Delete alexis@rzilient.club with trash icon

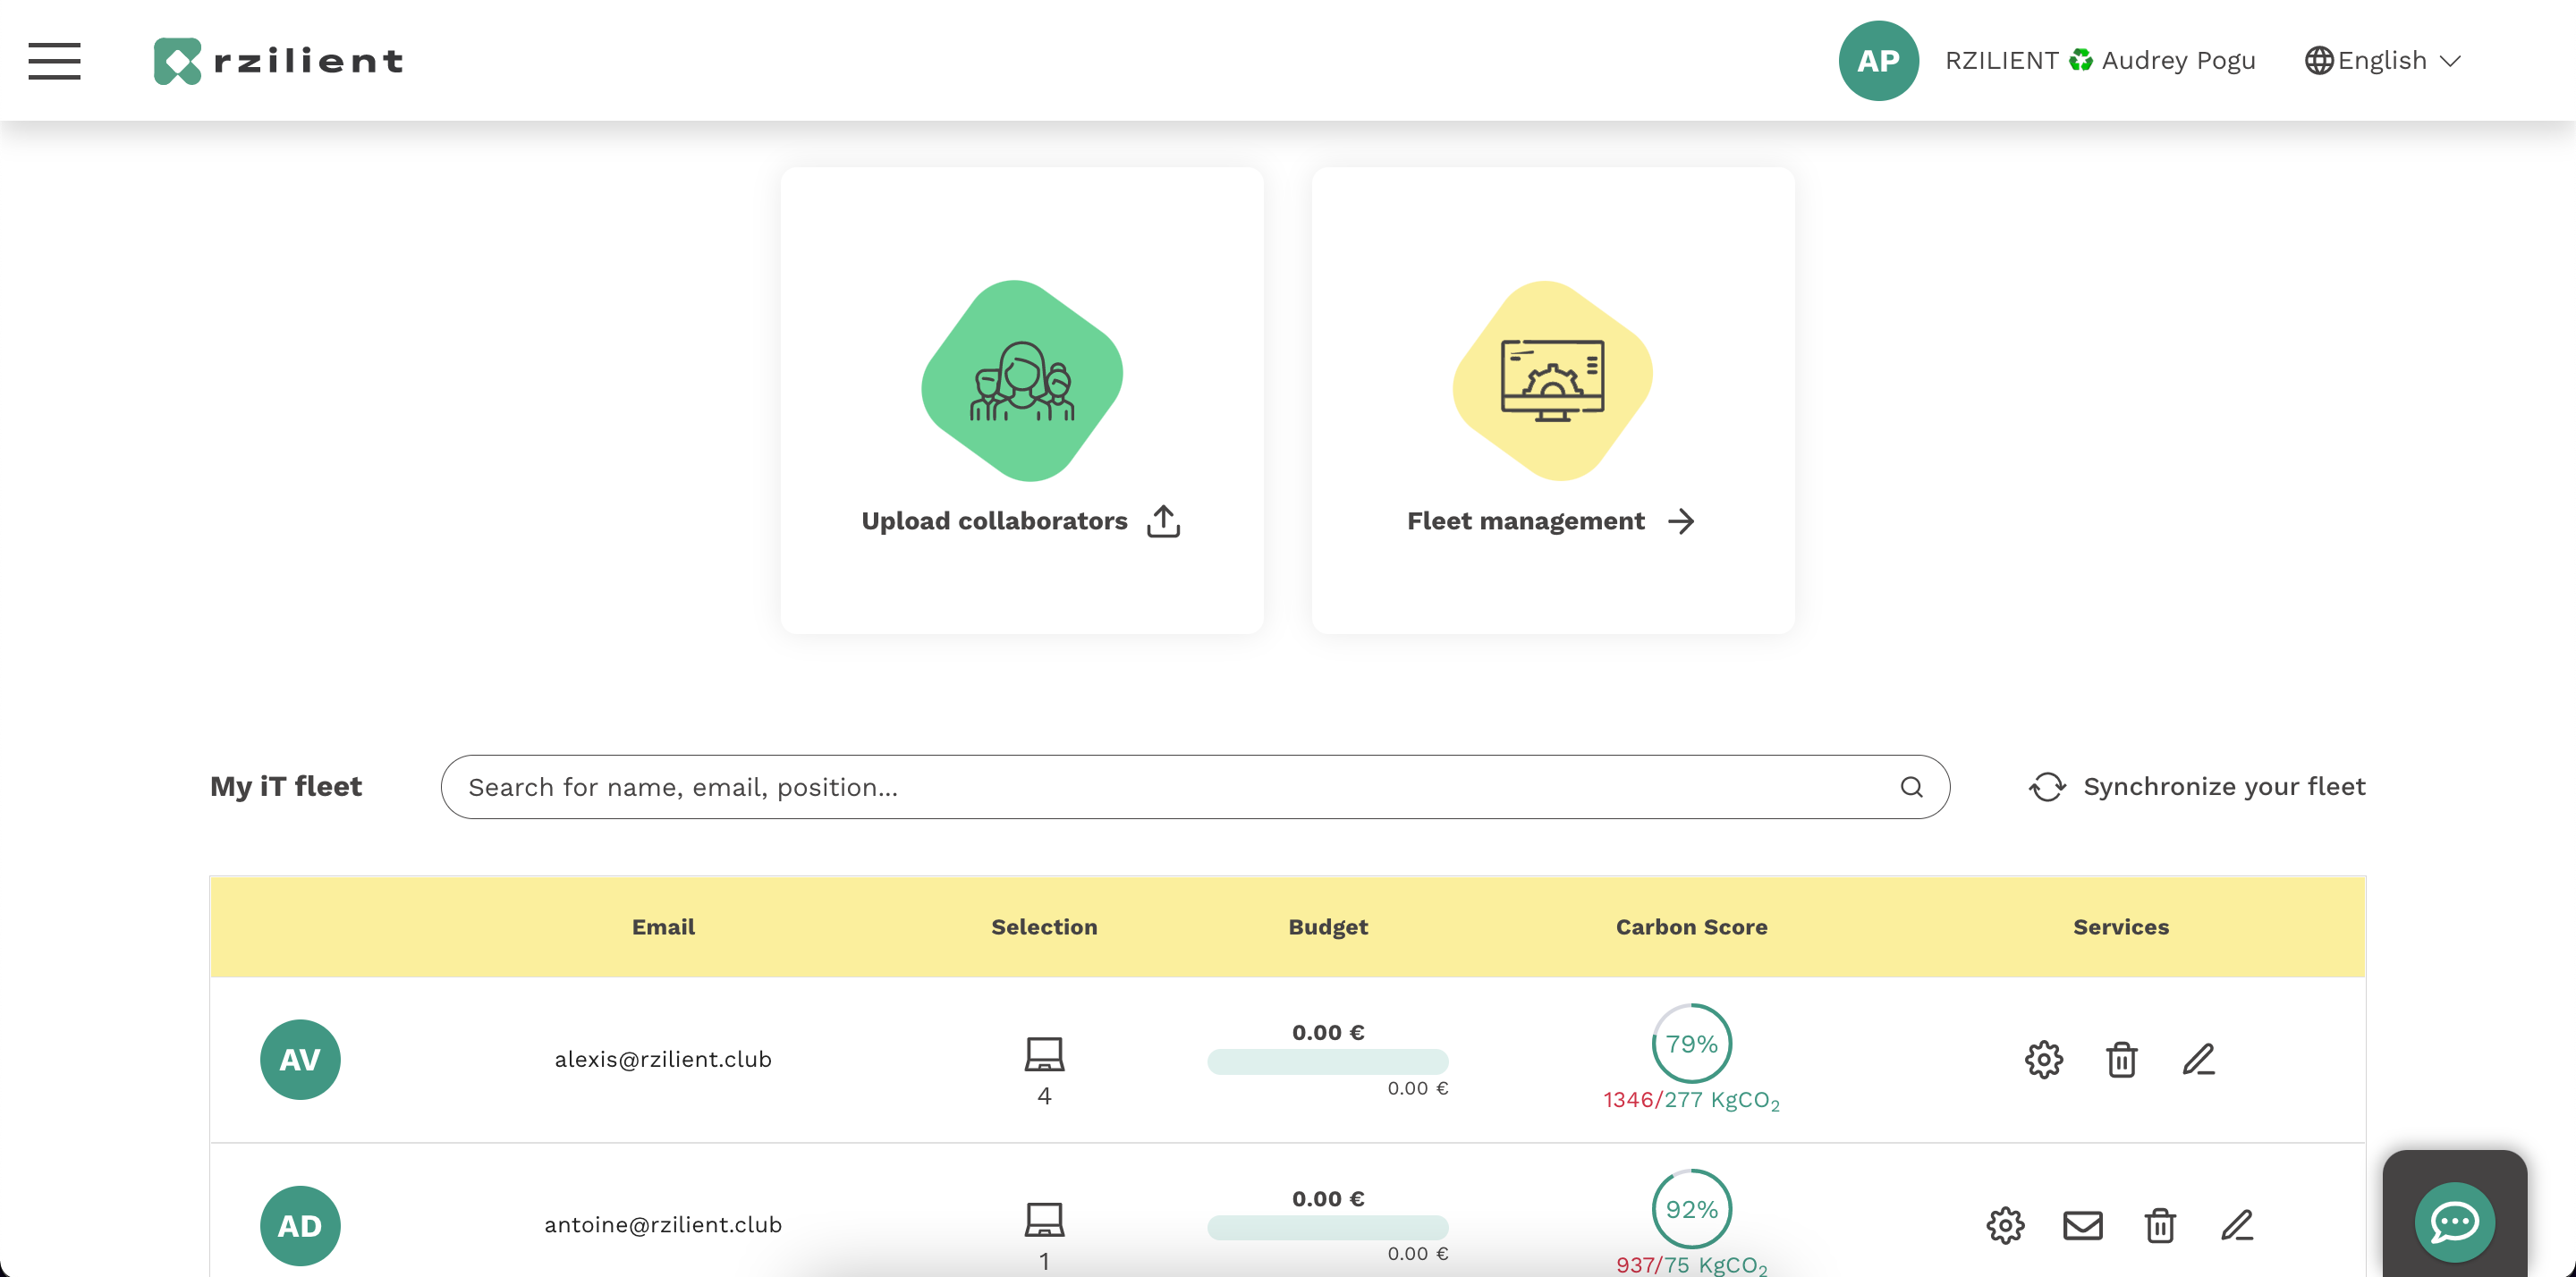tap(2121, 1059)
